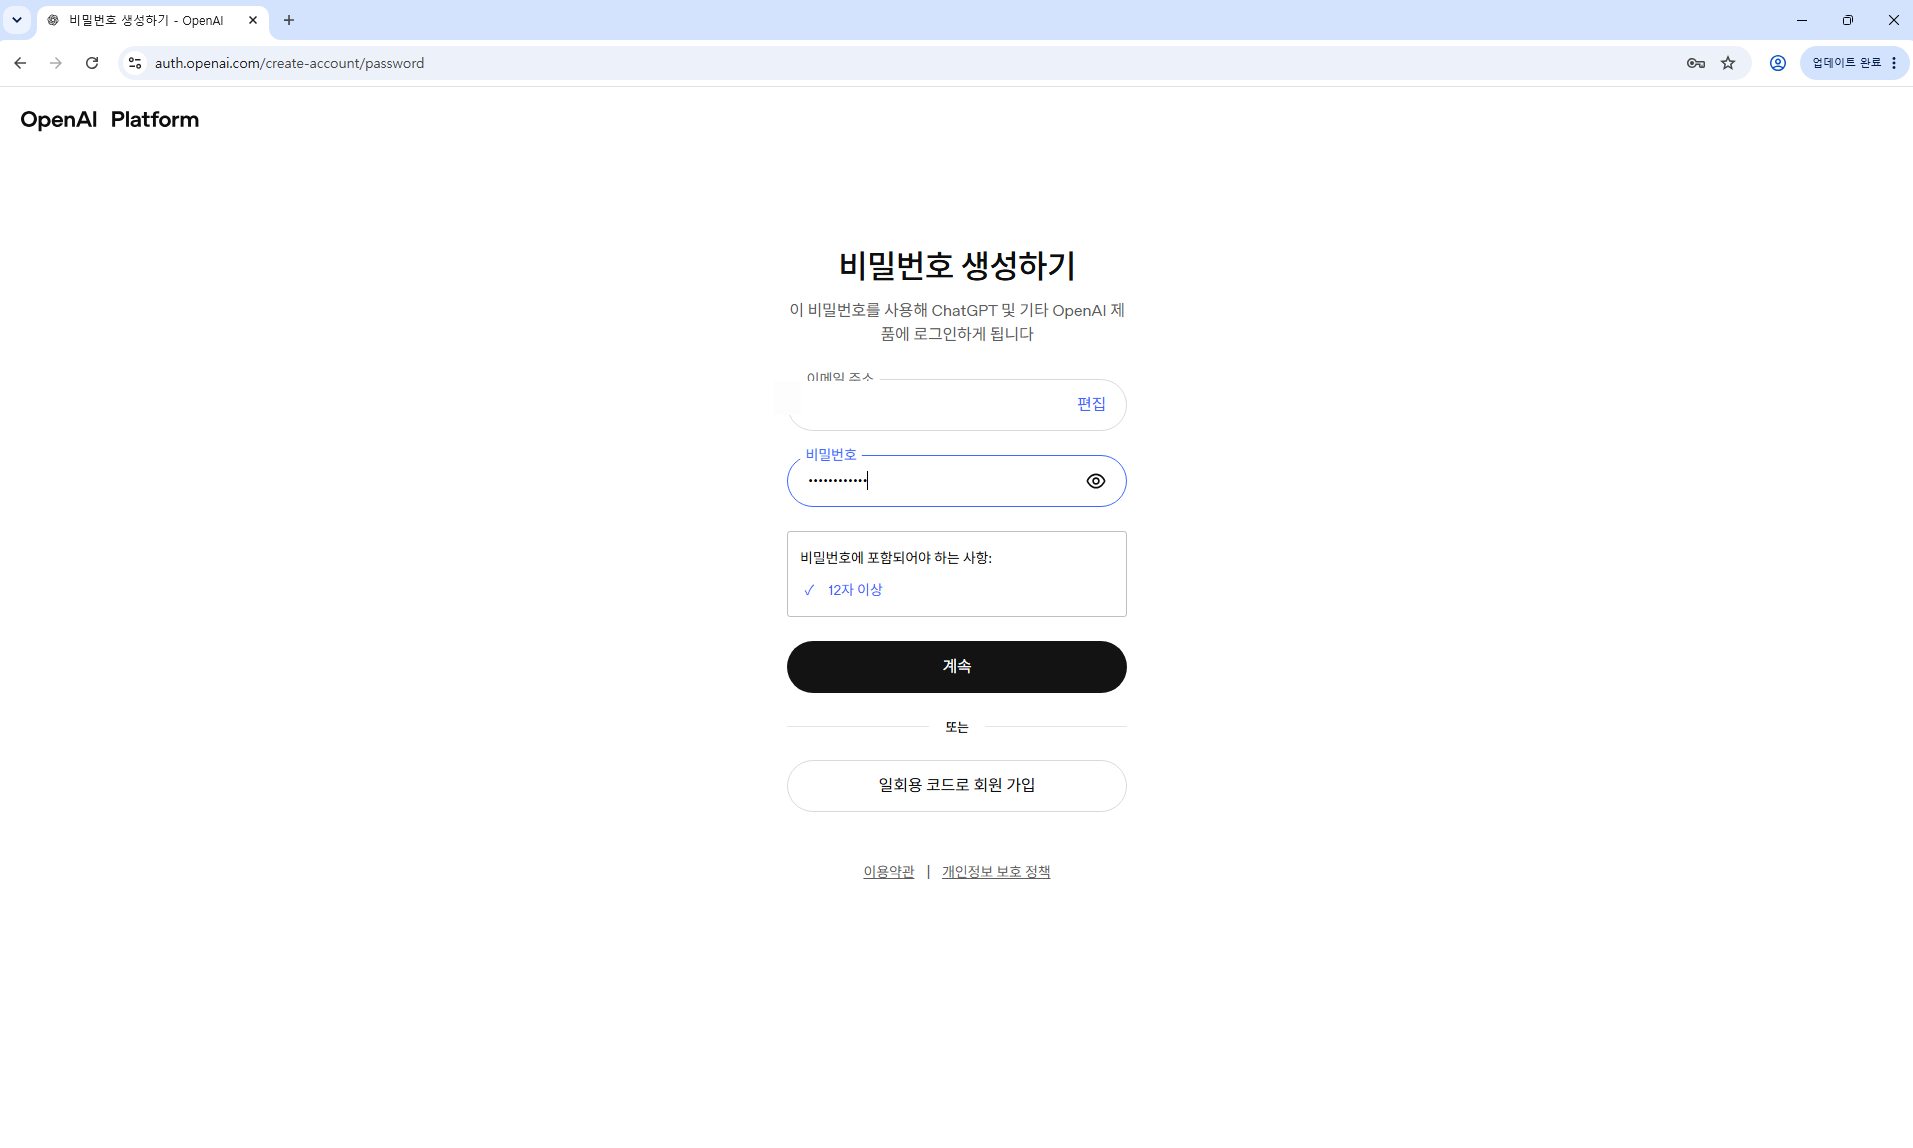Image resolution: width=1913 pixels, height=1148 pixels.
Task: Click the check mark beside 12자 이상
Action: (809, 590)
